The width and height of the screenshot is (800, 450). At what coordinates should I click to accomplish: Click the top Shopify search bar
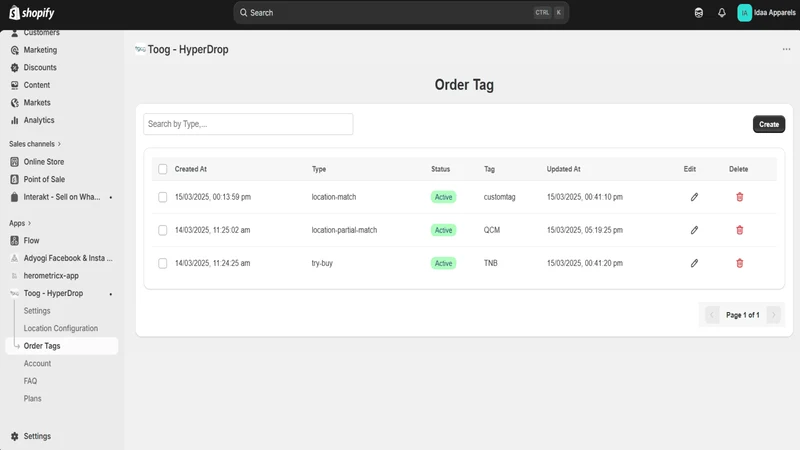pos(401,13)
